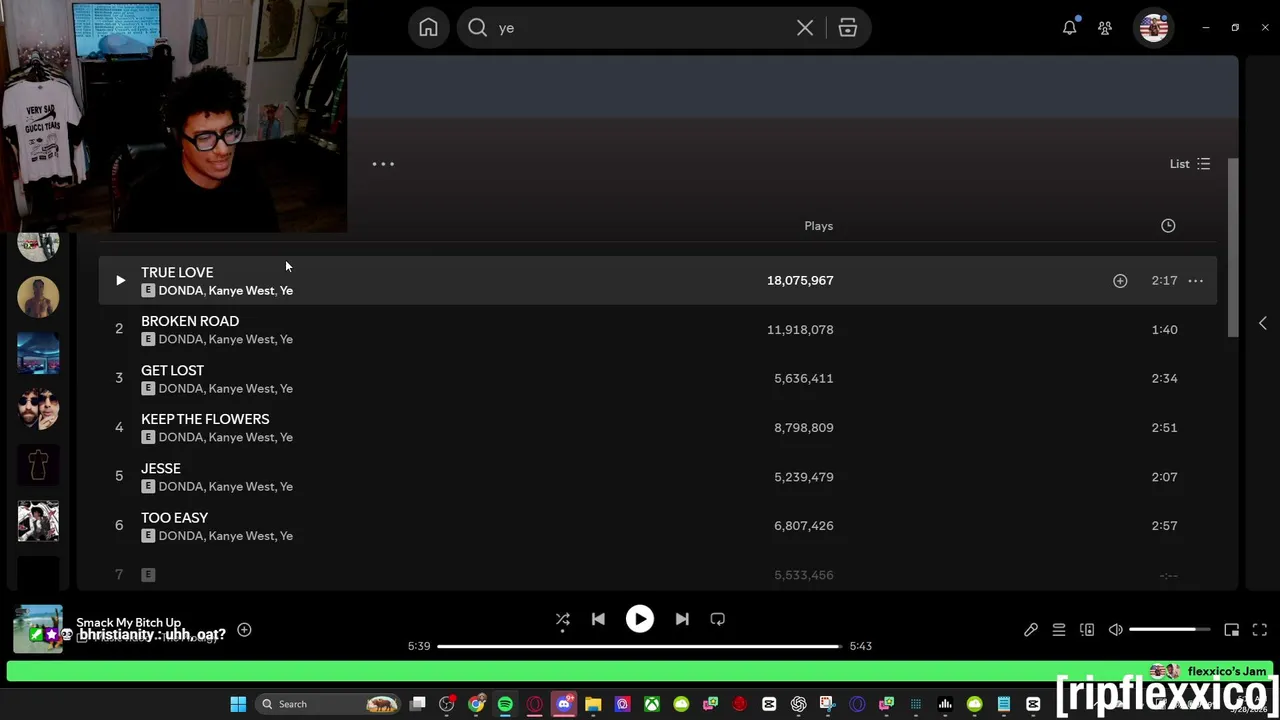The image size is (1280, 720).
Task: Toggle shuffle in the player bar
Action: click(563, 619)
